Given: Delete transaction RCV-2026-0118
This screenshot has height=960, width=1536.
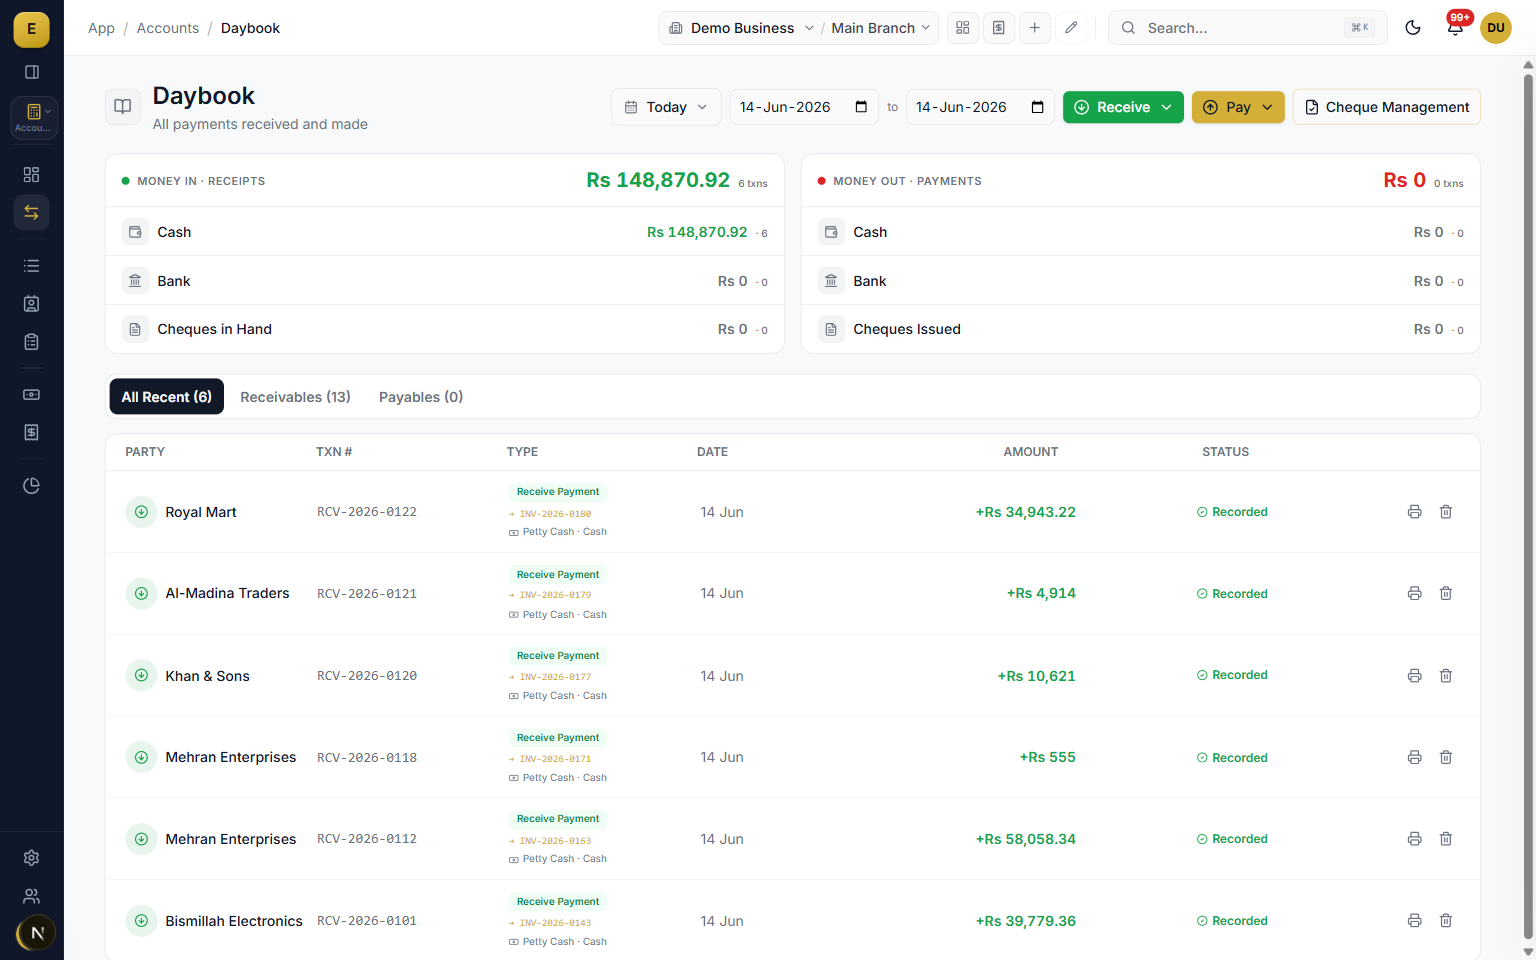Looking at the screenshot, I should pos(1446,758).
